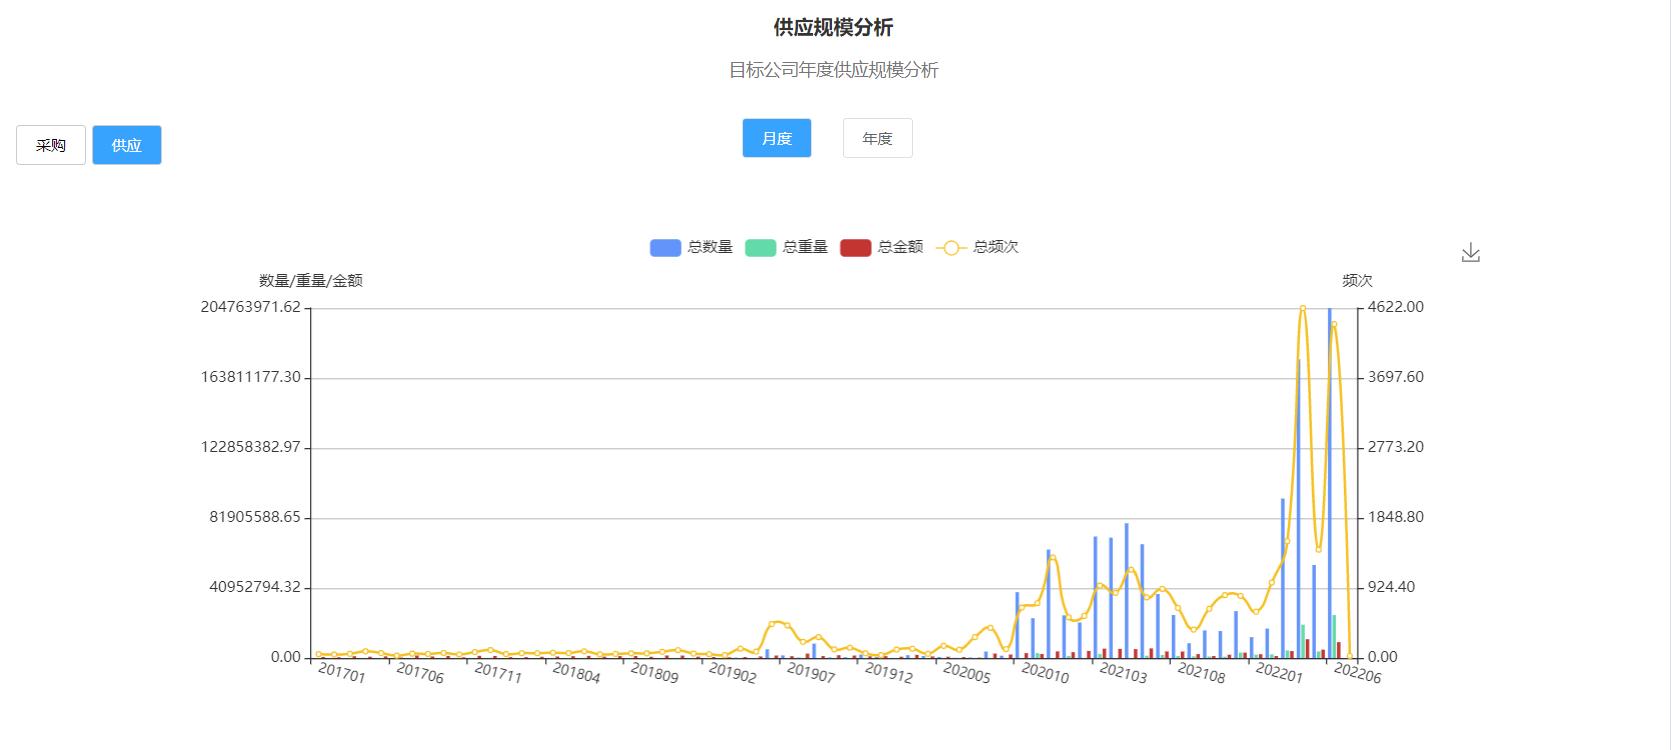1671x750 pixels.
Task: Switch to the 采购 view
Action: click(51, 145)
